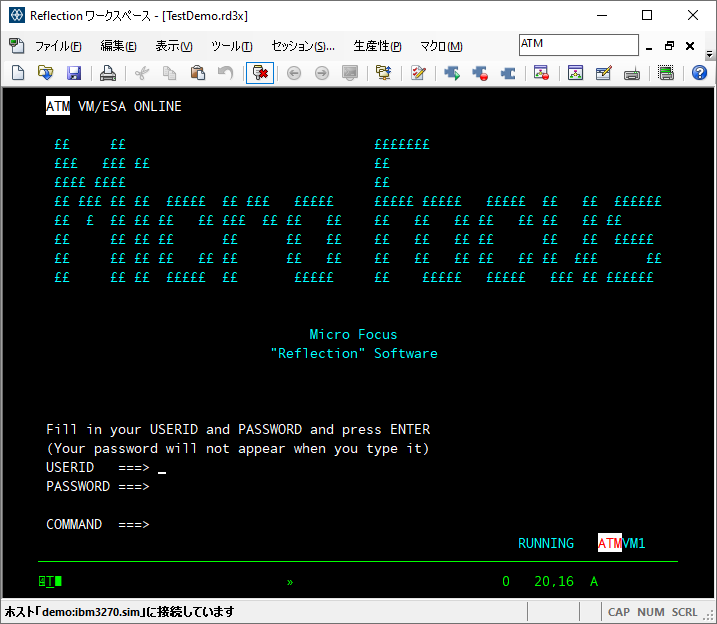Click the Copy icon in the toolbar

tap(170, 73)
